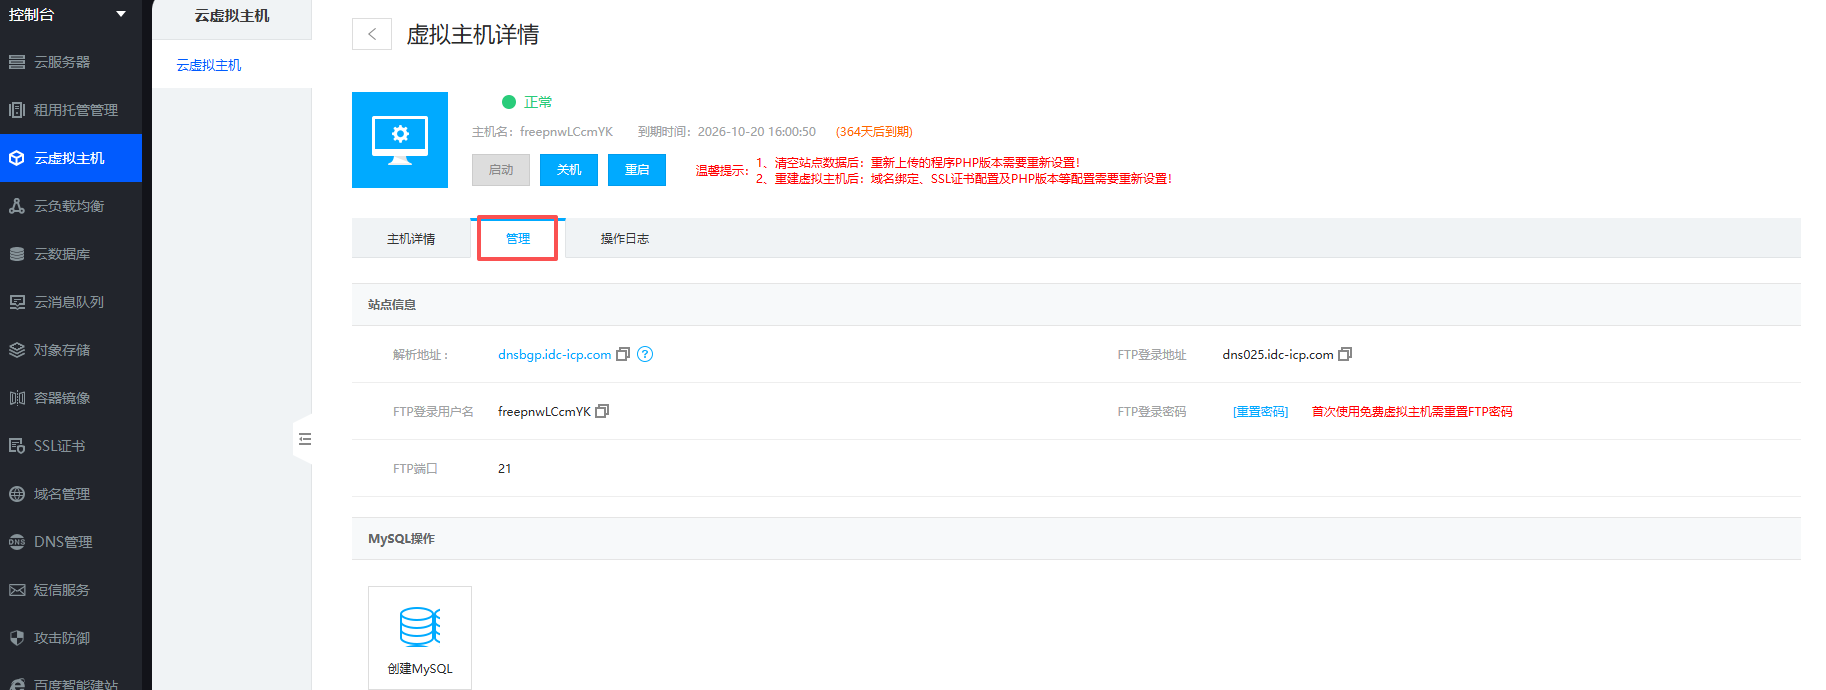Click the 云服务器 sidebar icon
This screenshot has height=690, width=1826.
tap(17, 62)
